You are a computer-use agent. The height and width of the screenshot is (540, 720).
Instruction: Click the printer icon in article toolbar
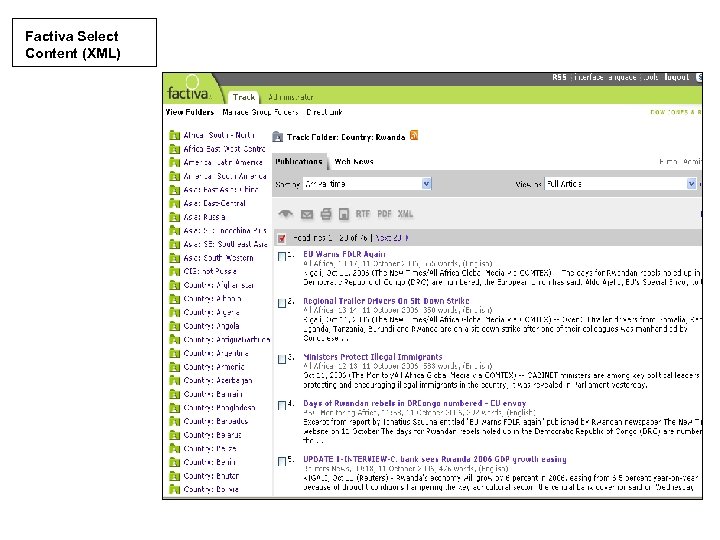click(x=326, y=214)
